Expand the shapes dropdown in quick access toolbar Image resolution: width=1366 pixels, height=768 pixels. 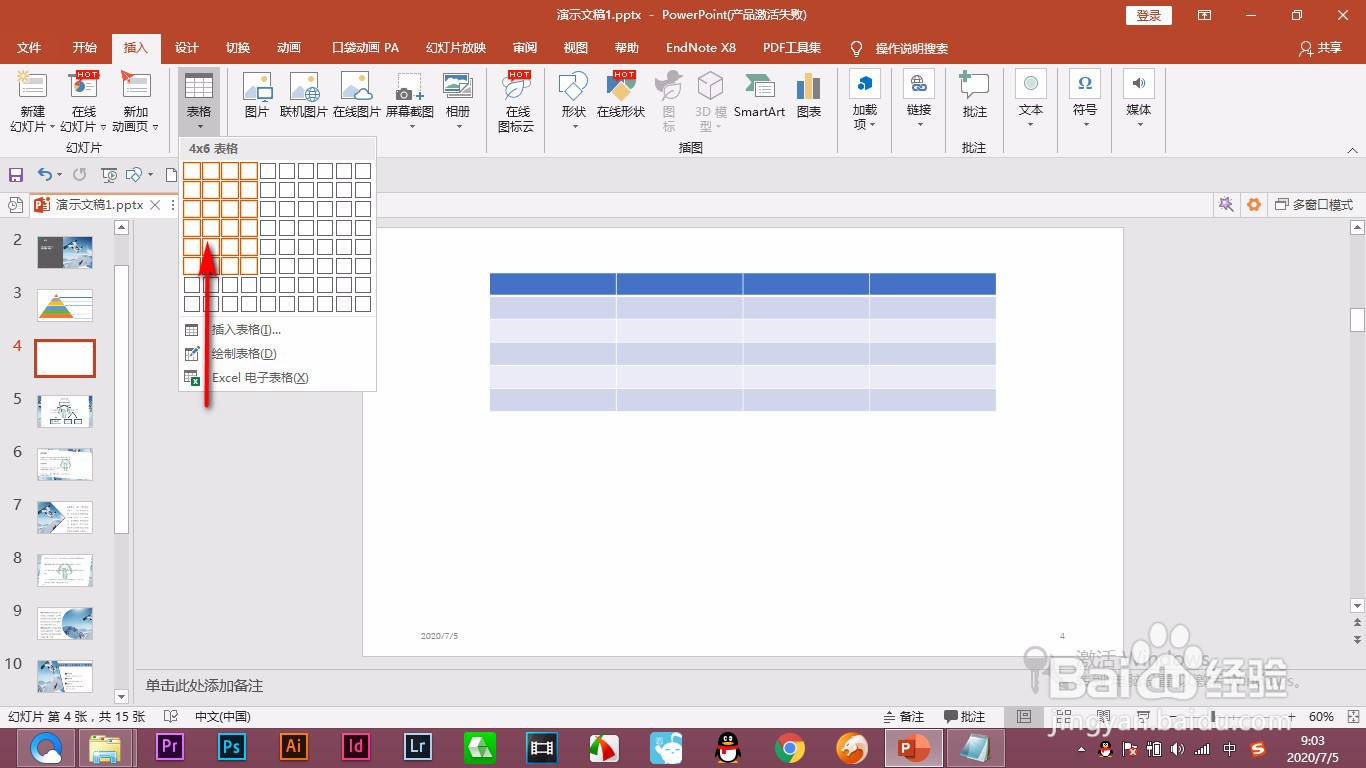tap(151, 175)
